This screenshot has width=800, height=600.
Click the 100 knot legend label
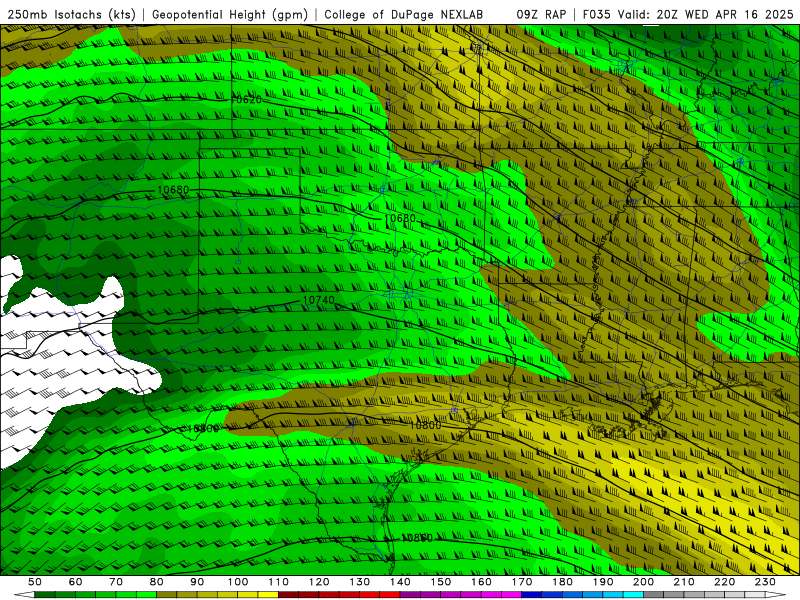click(238, 582)
